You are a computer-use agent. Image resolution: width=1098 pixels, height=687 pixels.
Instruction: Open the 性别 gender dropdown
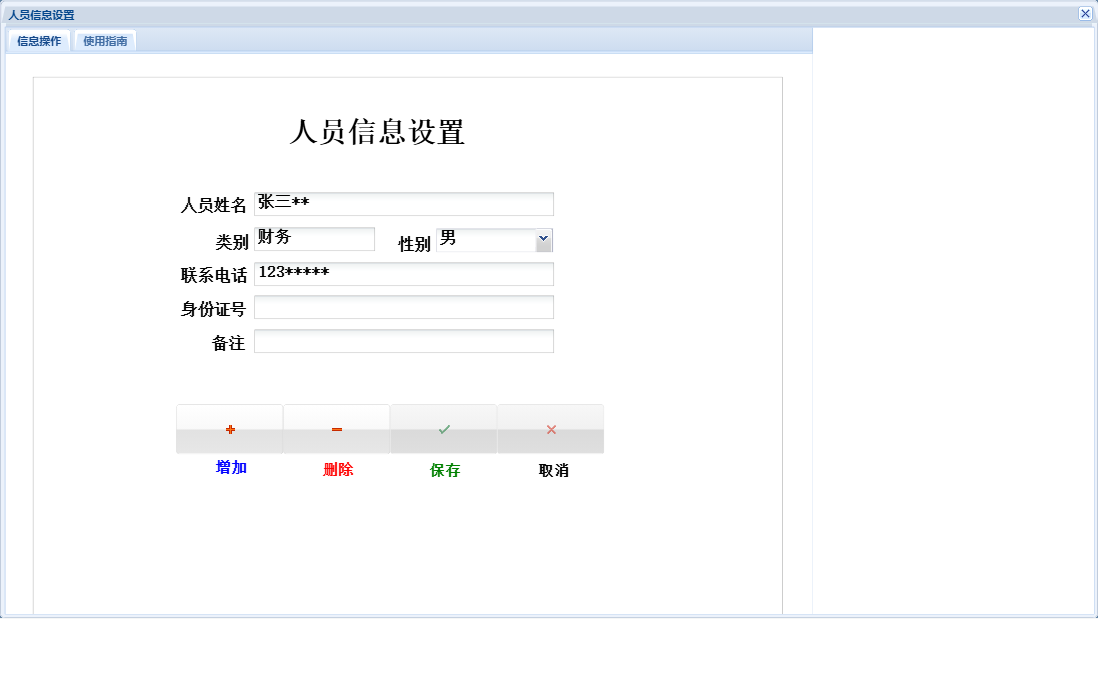[543, 240]
